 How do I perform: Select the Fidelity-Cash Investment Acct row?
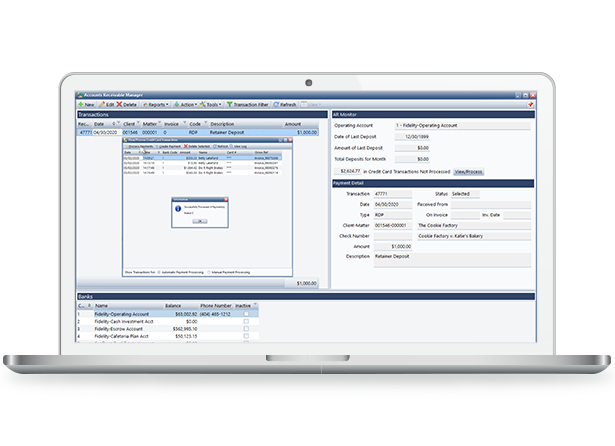tap(129, 320)
